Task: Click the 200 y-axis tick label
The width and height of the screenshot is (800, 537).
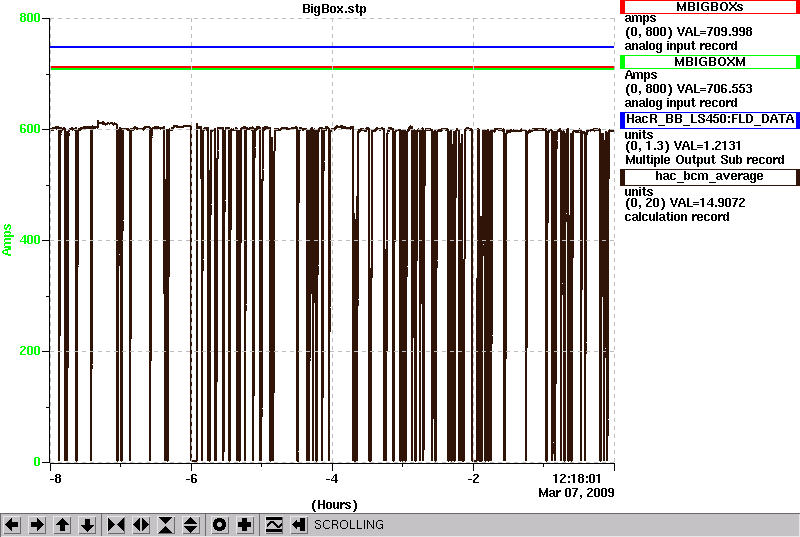Action: coord(30,351)
